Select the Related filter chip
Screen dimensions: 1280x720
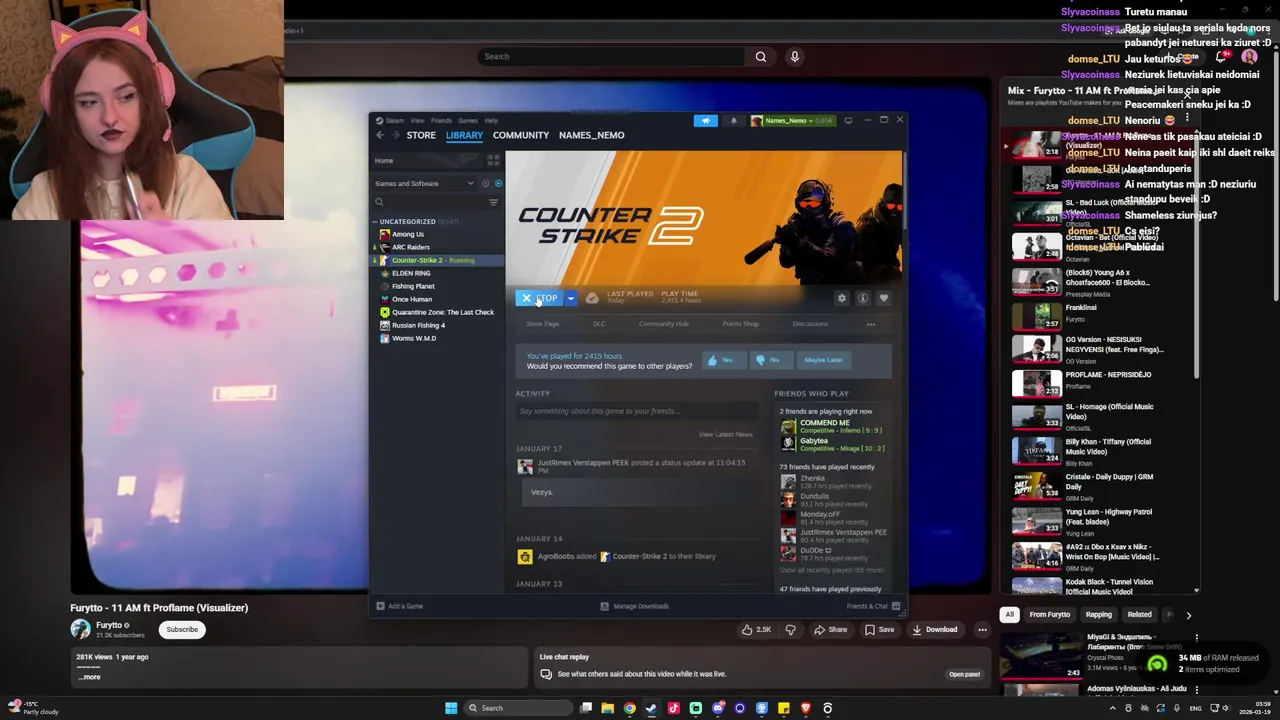[x=1139, y=615]
